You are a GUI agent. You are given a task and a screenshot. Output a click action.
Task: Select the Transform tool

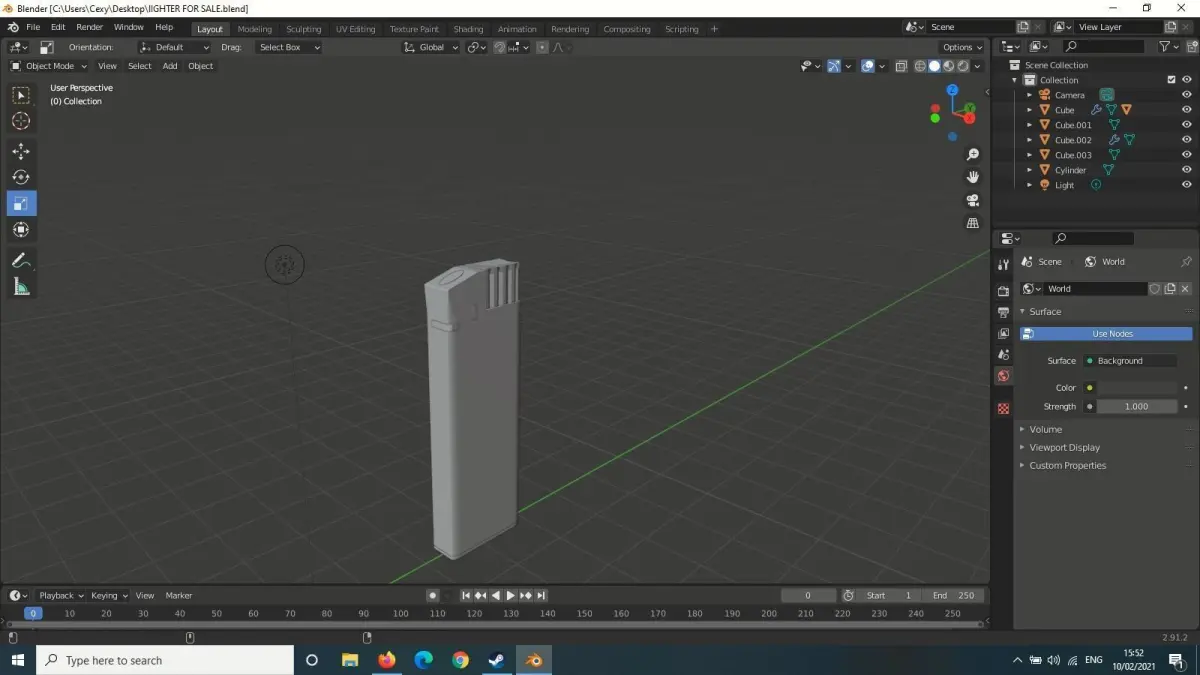[21, 230]
